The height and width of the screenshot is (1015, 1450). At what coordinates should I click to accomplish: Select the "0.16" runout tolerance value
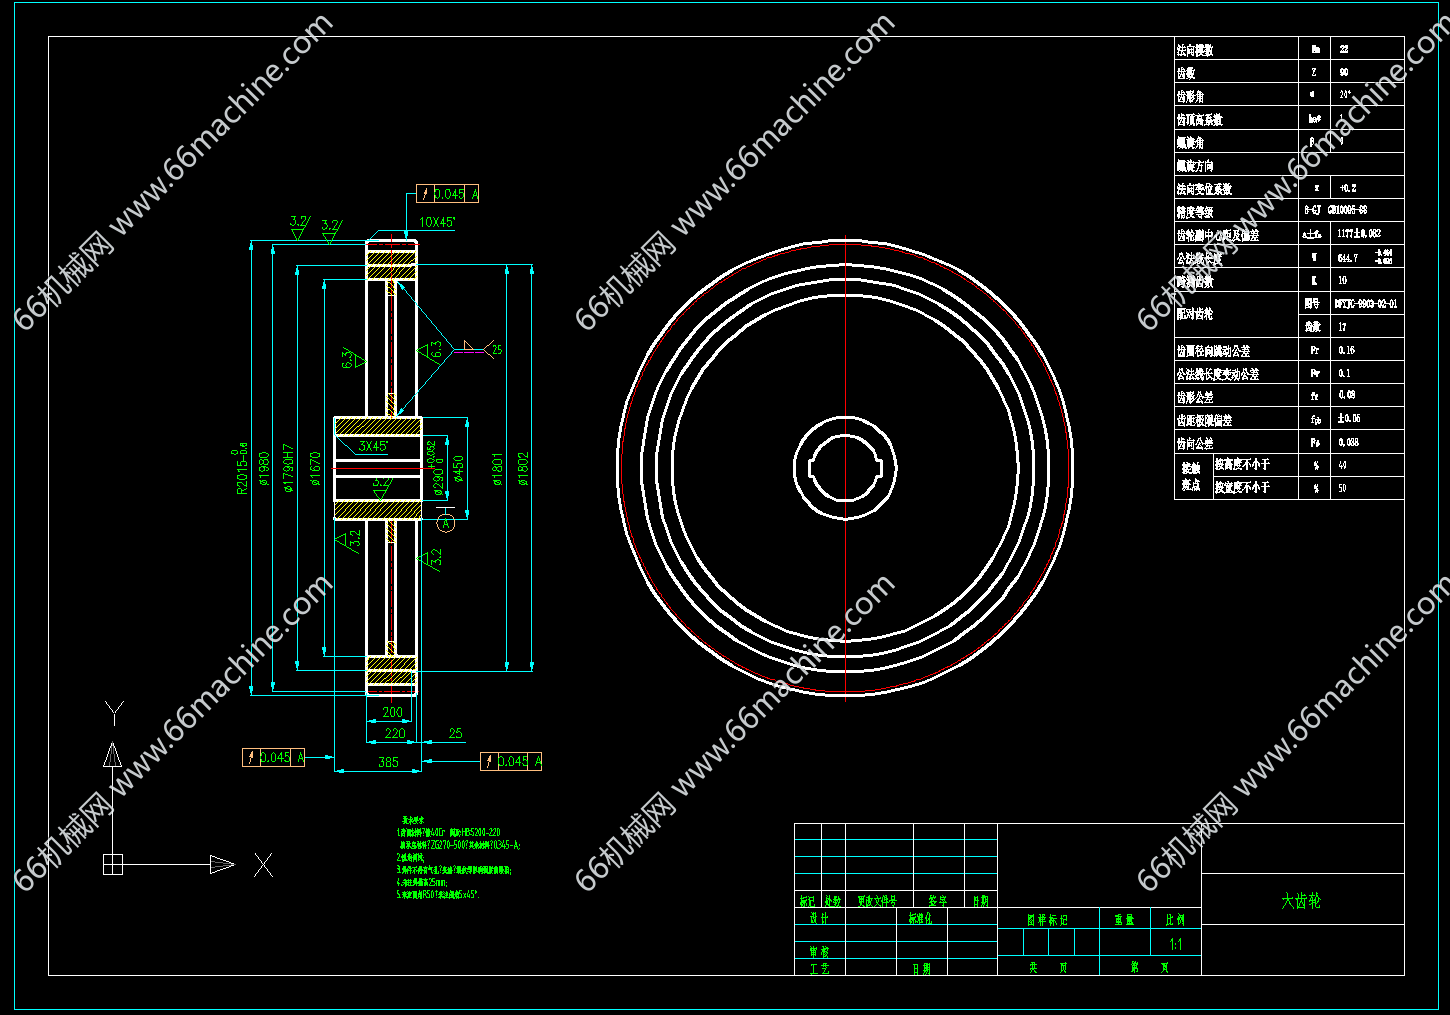(1346, 350)
